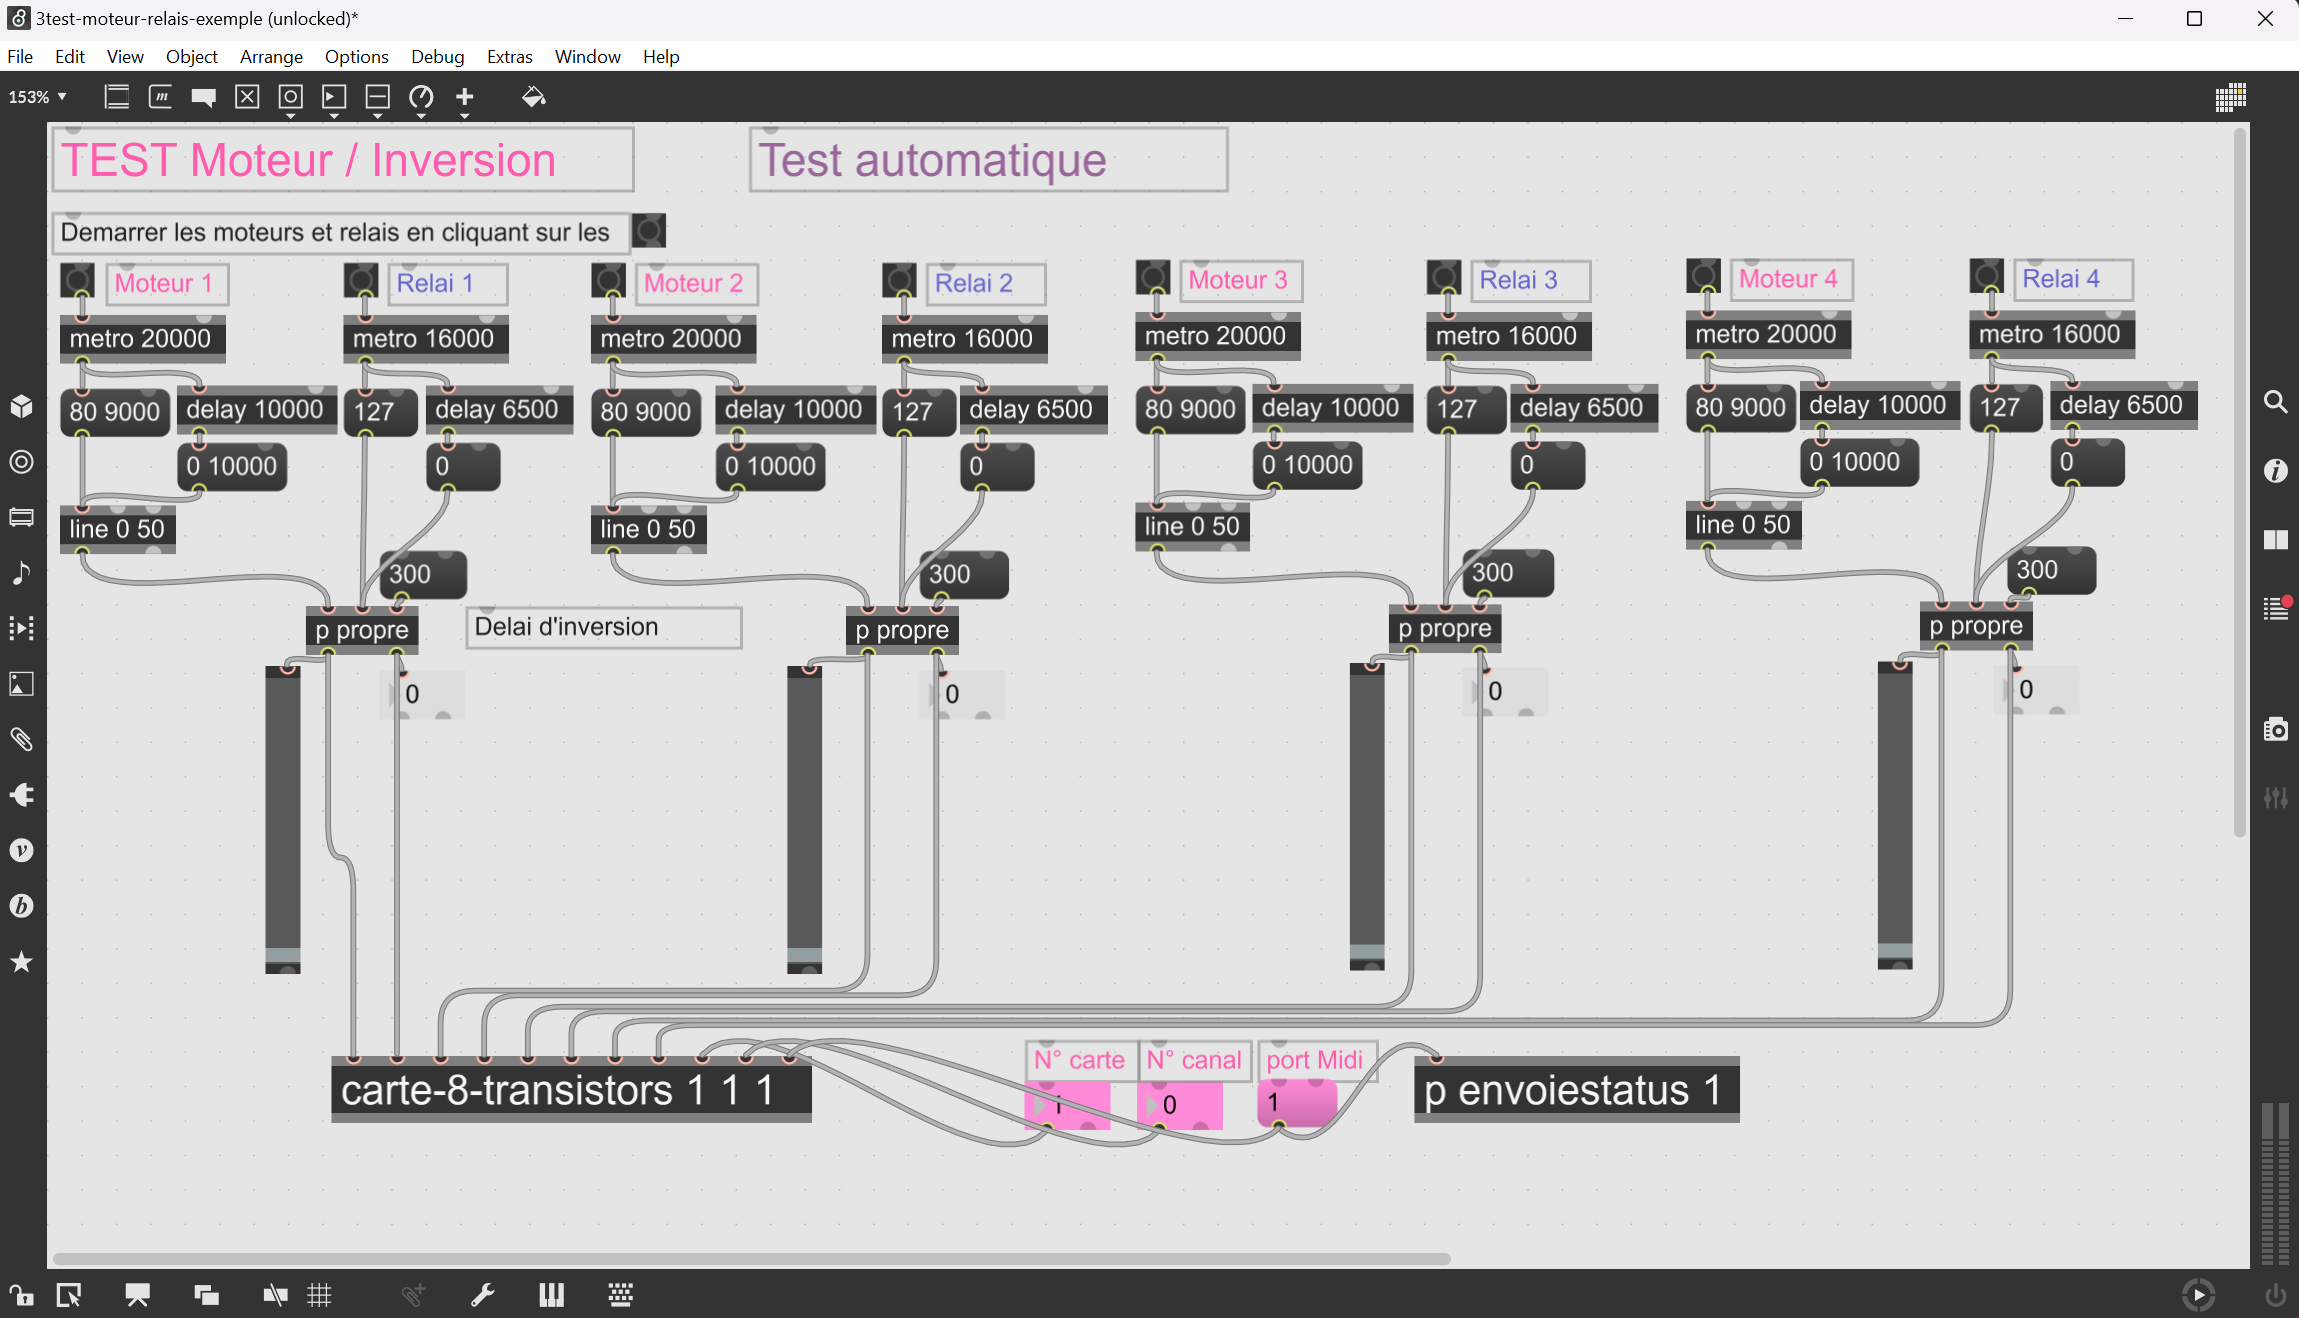This screenshot has height=1318, width=2299.
Task: Open the wrench patcher tools in the bottom bar
Action: (483, 1296)
